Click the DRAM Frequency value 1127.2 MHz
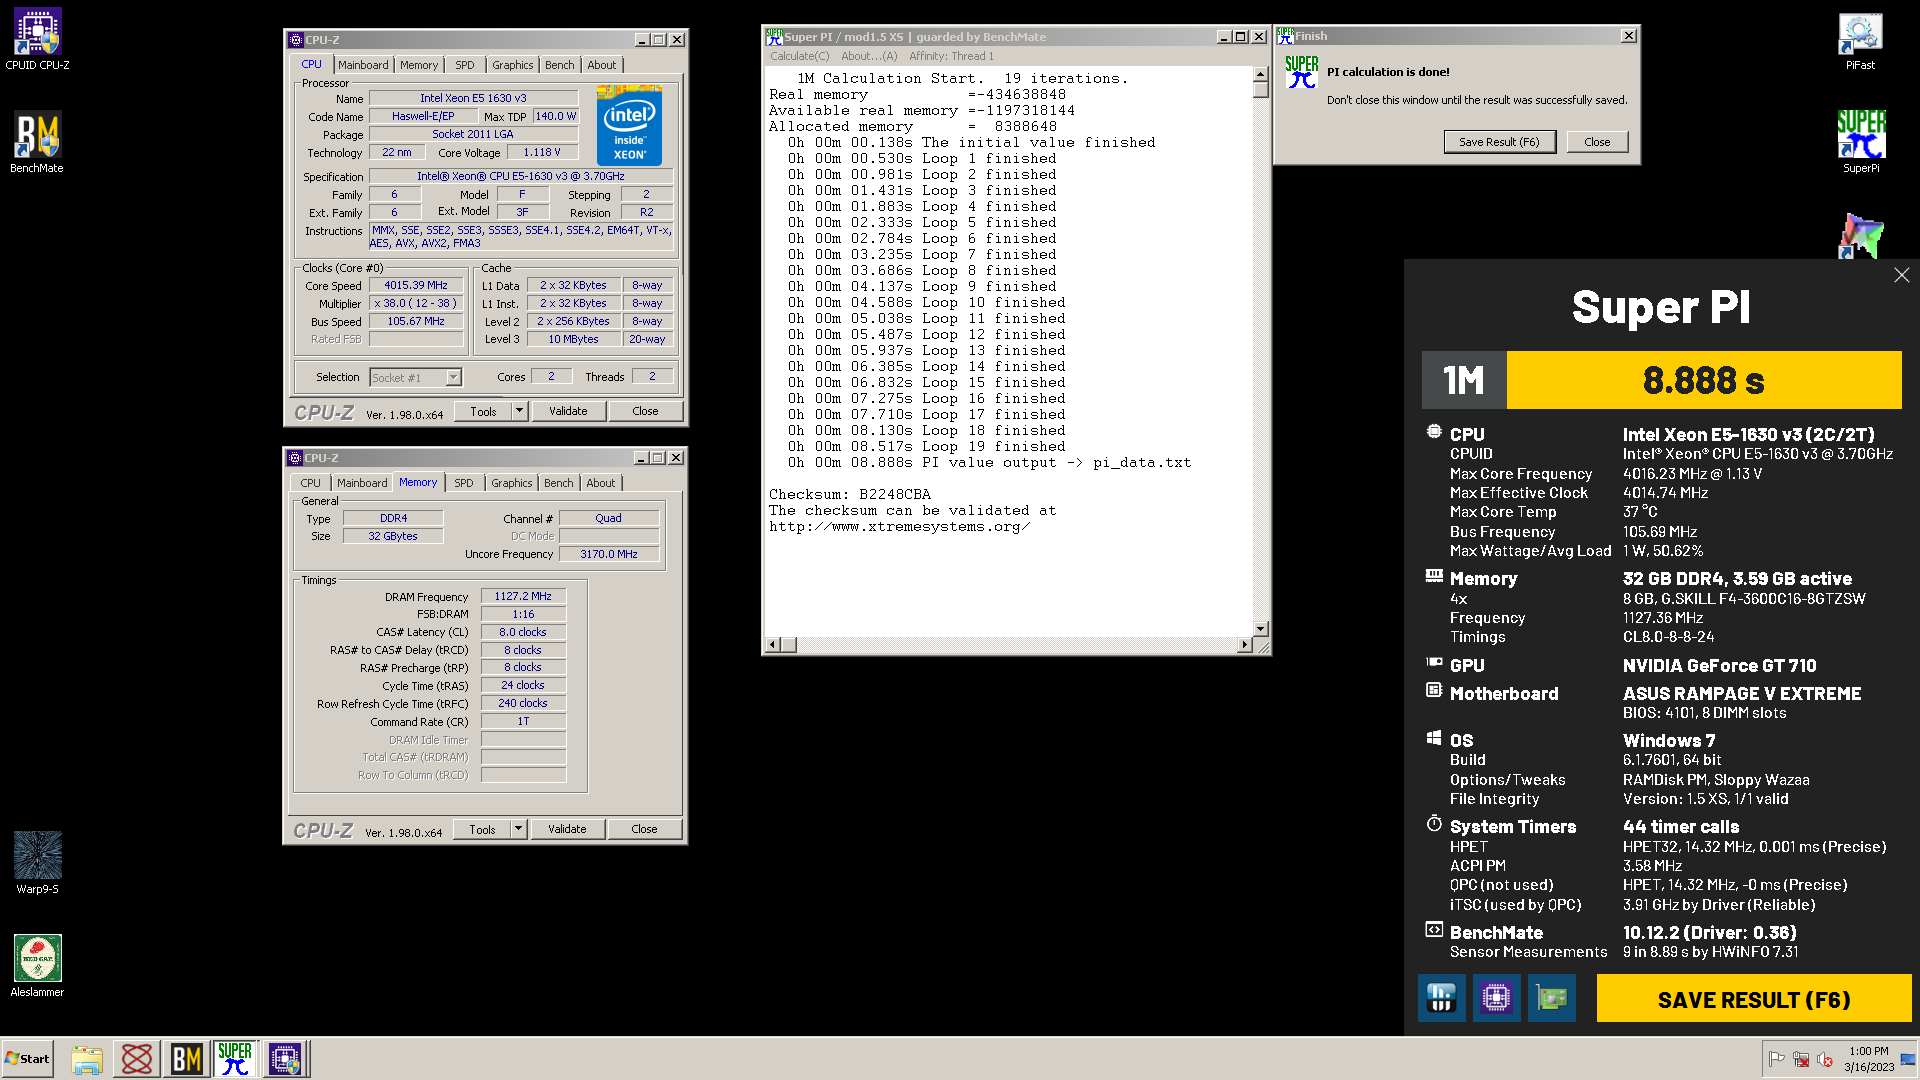The image size is (1920, 1080). [523, 596]
